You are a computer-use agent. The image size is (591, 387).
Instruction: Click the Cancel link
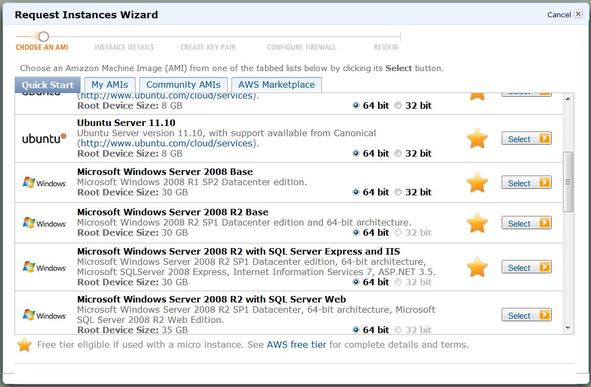click(x=559, y=15)
